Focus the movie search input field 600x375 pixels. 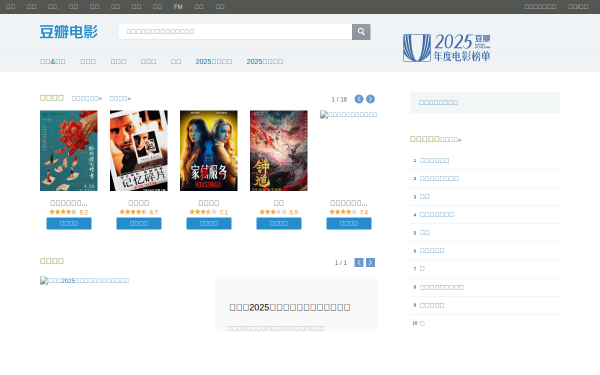click(x=235, y=32)
